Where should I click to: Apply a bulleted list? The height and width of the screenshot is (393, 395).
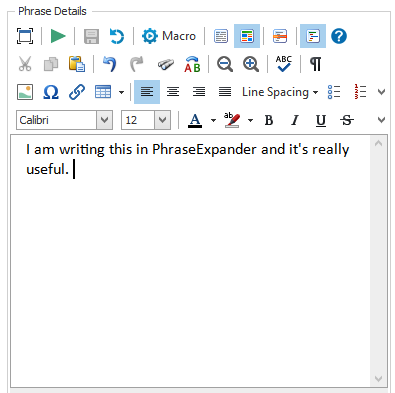point(334,92)
